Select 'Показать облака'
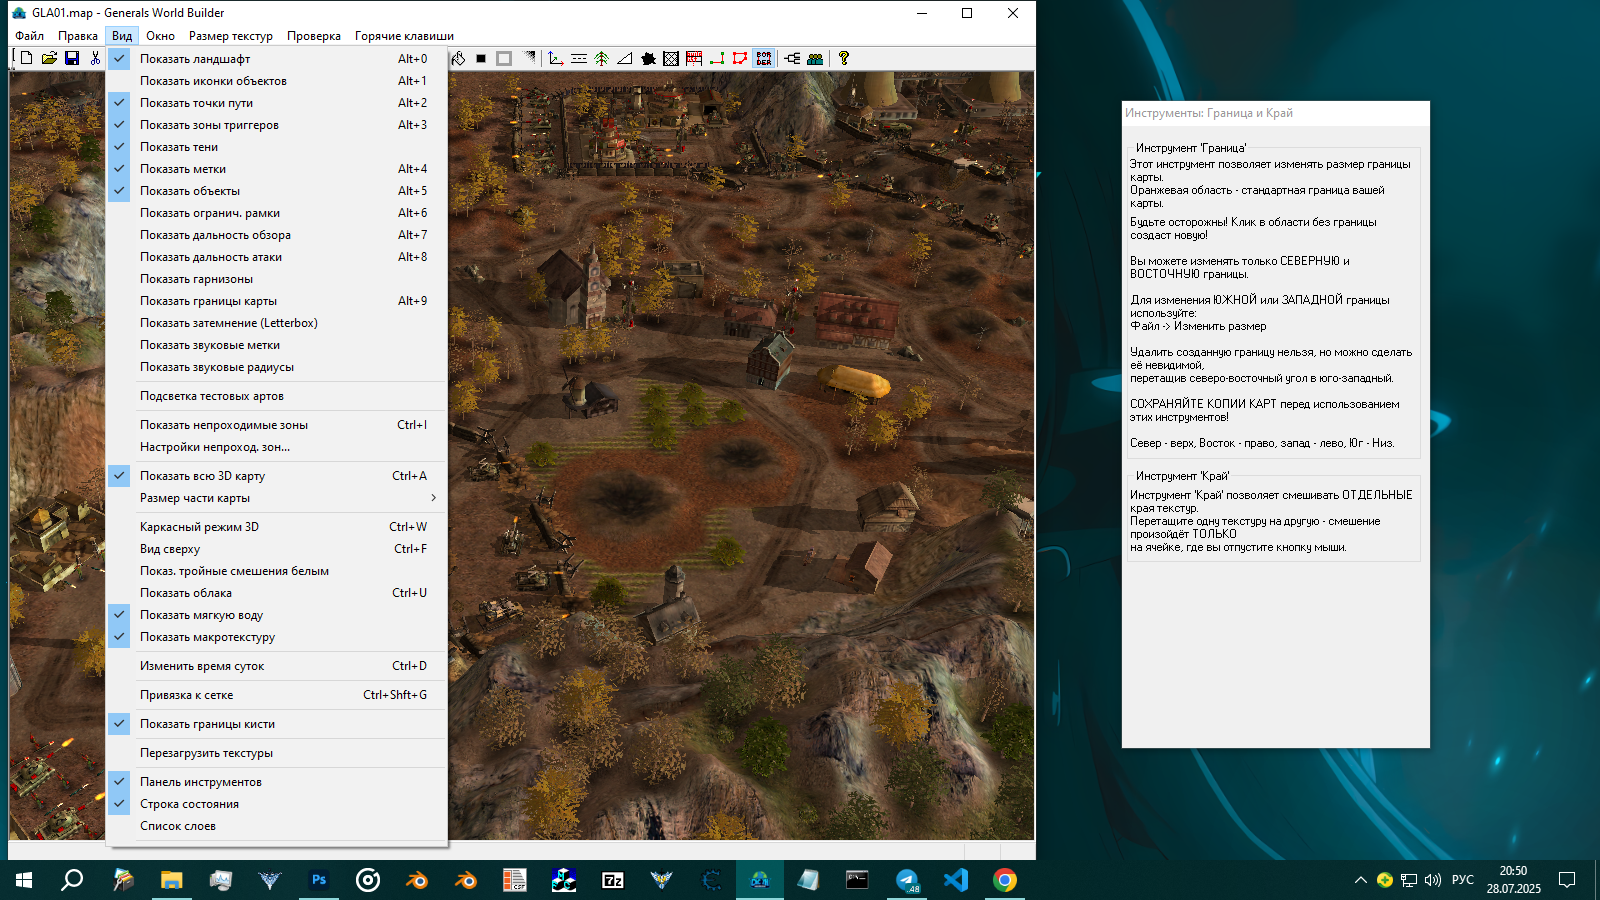Image resolution: width=1600 pixels, height=900 pixels. (x=277, y=593)
